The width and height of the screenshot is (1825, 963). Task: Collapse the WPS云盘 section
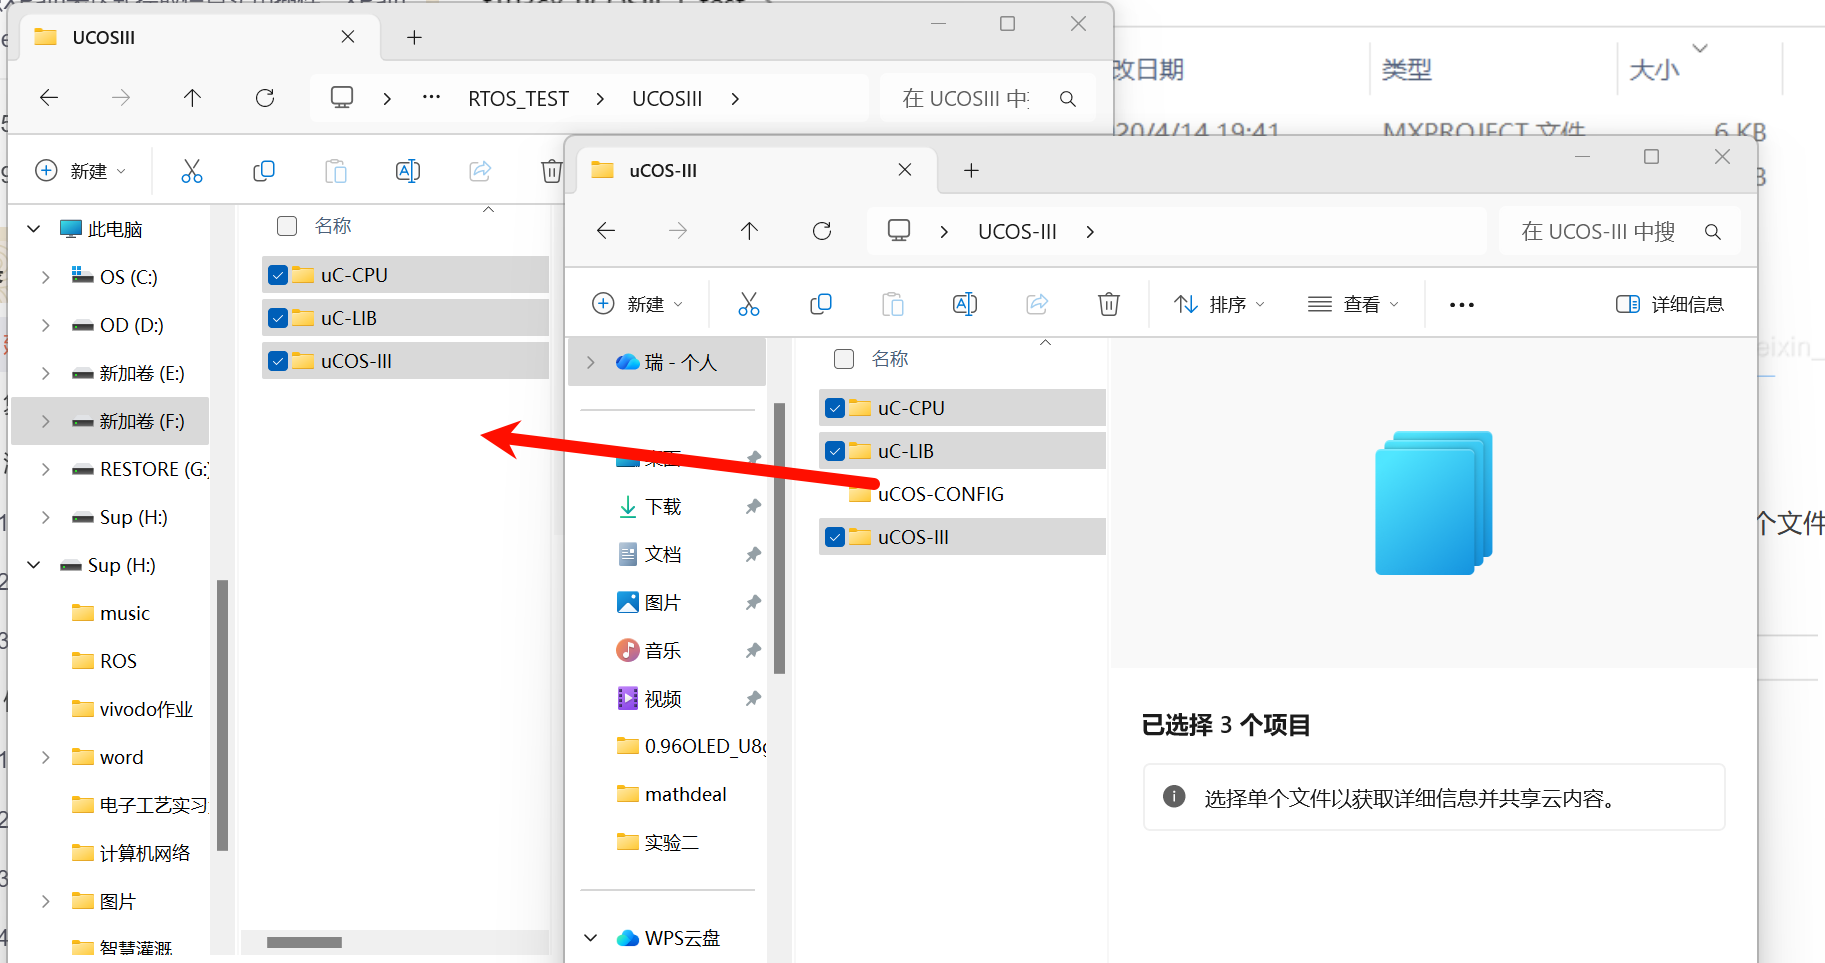(591, 938)
